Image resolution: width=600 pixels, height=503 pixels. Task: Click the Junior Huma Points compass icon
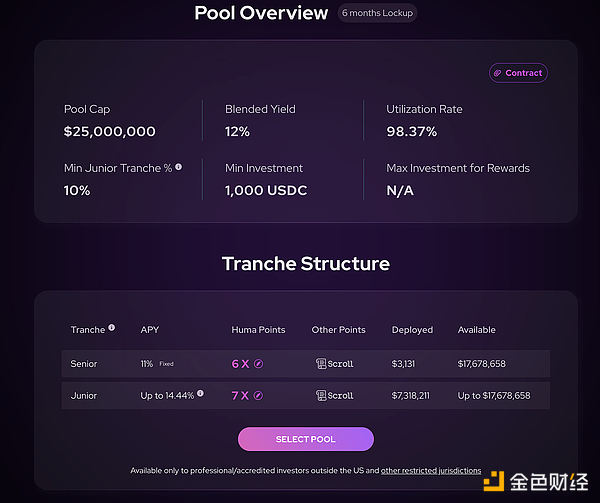pos(258,396)
